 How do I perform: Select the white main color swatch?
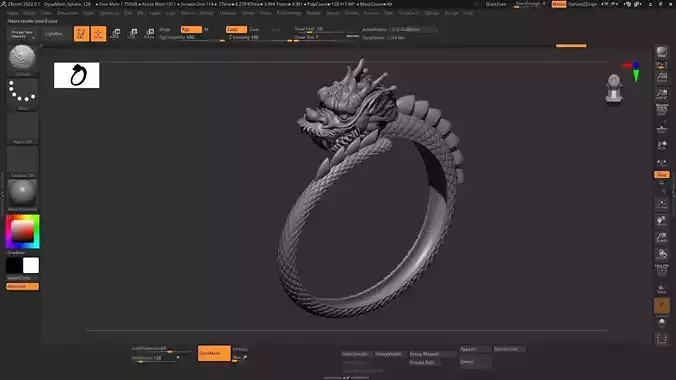(x=31, y=266)
